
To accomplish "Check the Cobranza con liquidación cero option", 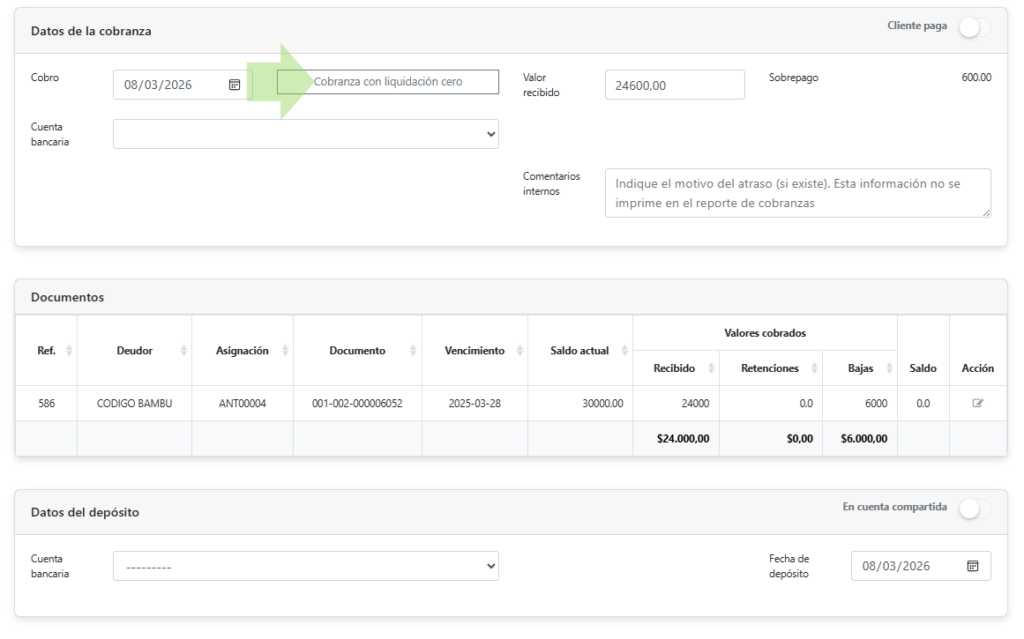I will click(x=388, y=82).
